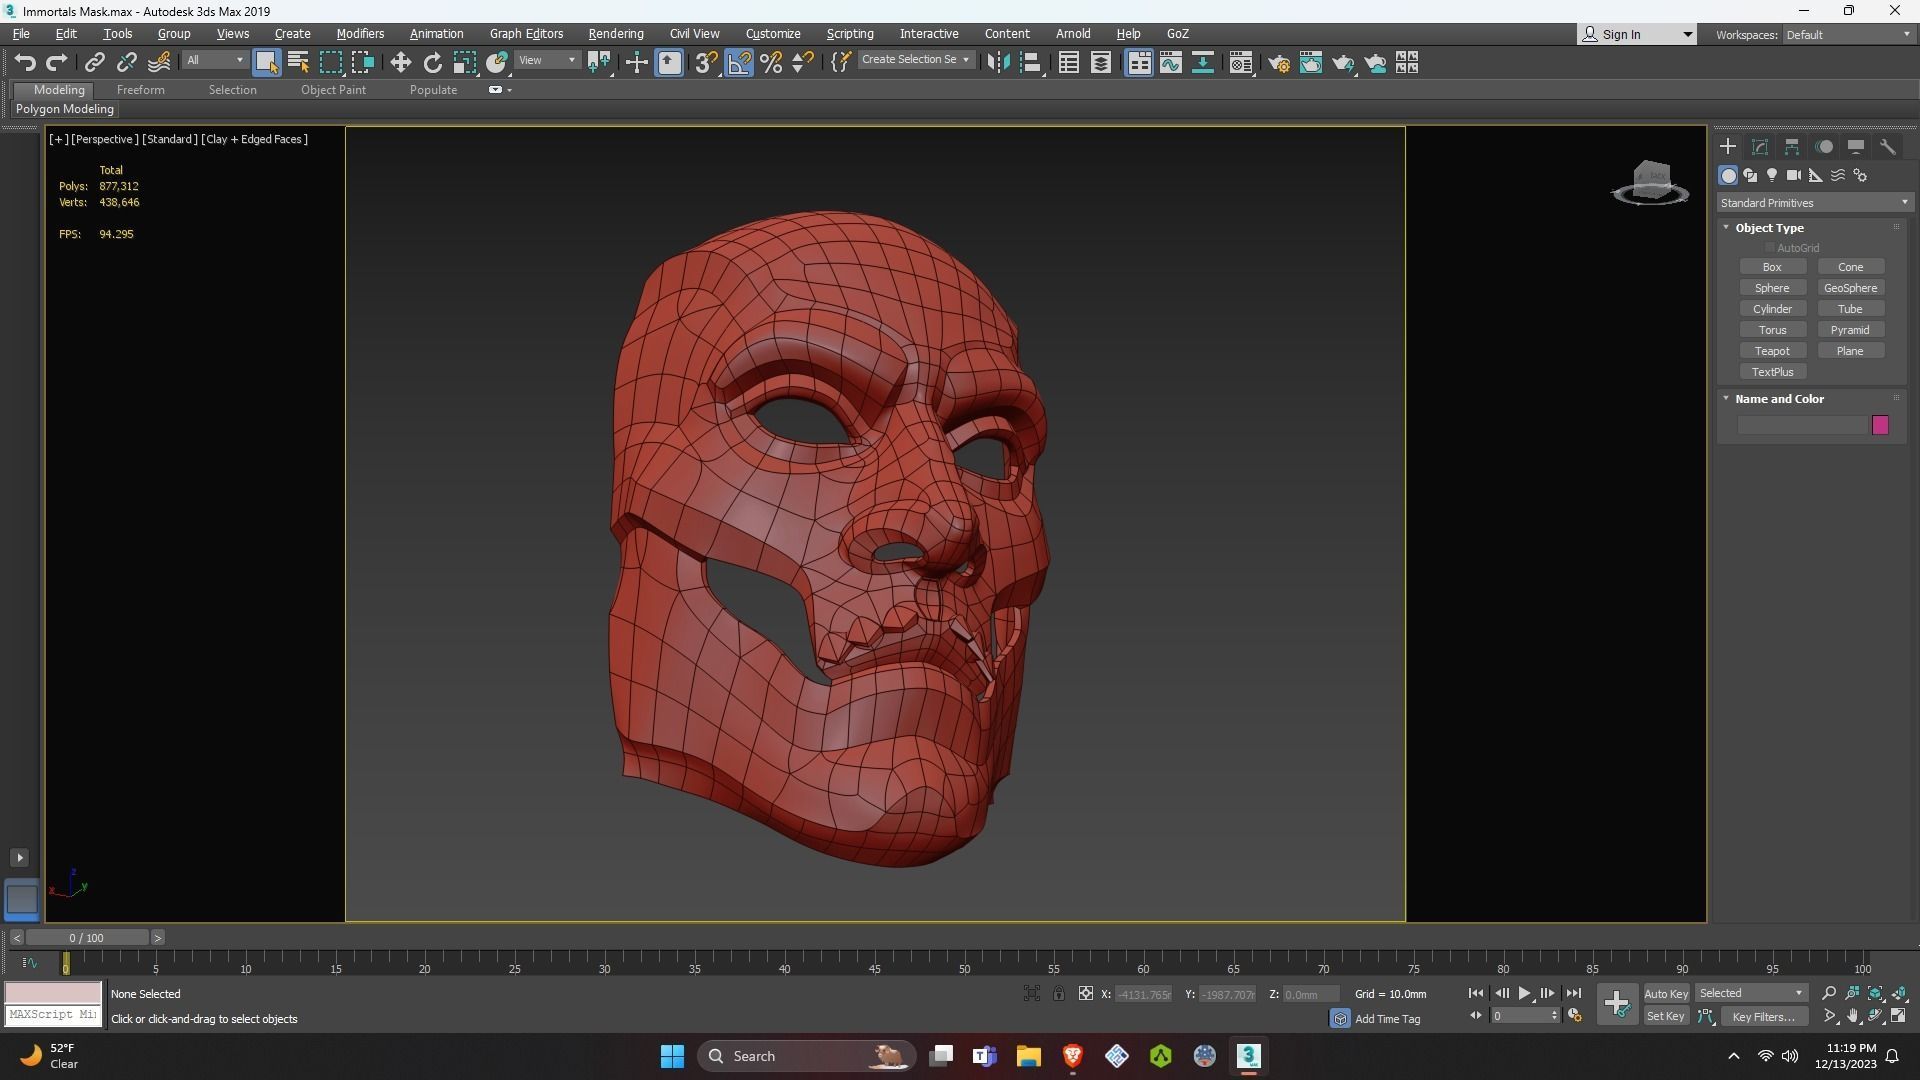Toggle Percent Snap button
Screen dimensions: 1920x1080
click(x=771, y=63)
